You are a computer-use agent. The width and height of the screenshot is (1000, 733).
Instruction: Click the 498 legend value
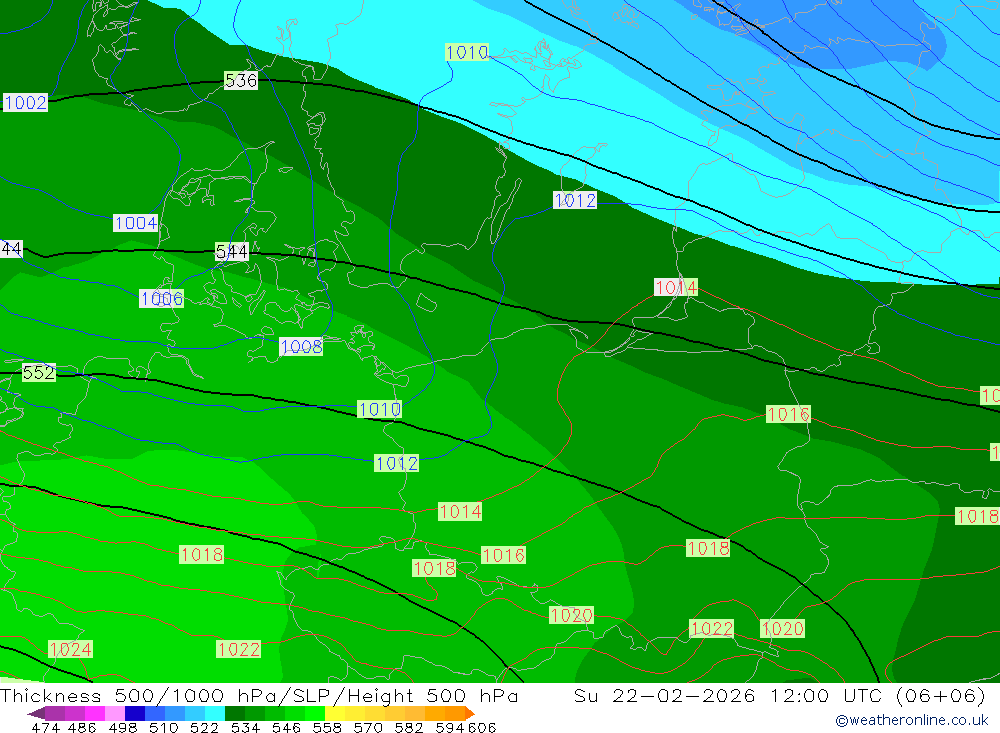pyautogui.click(x=123, y=728)
